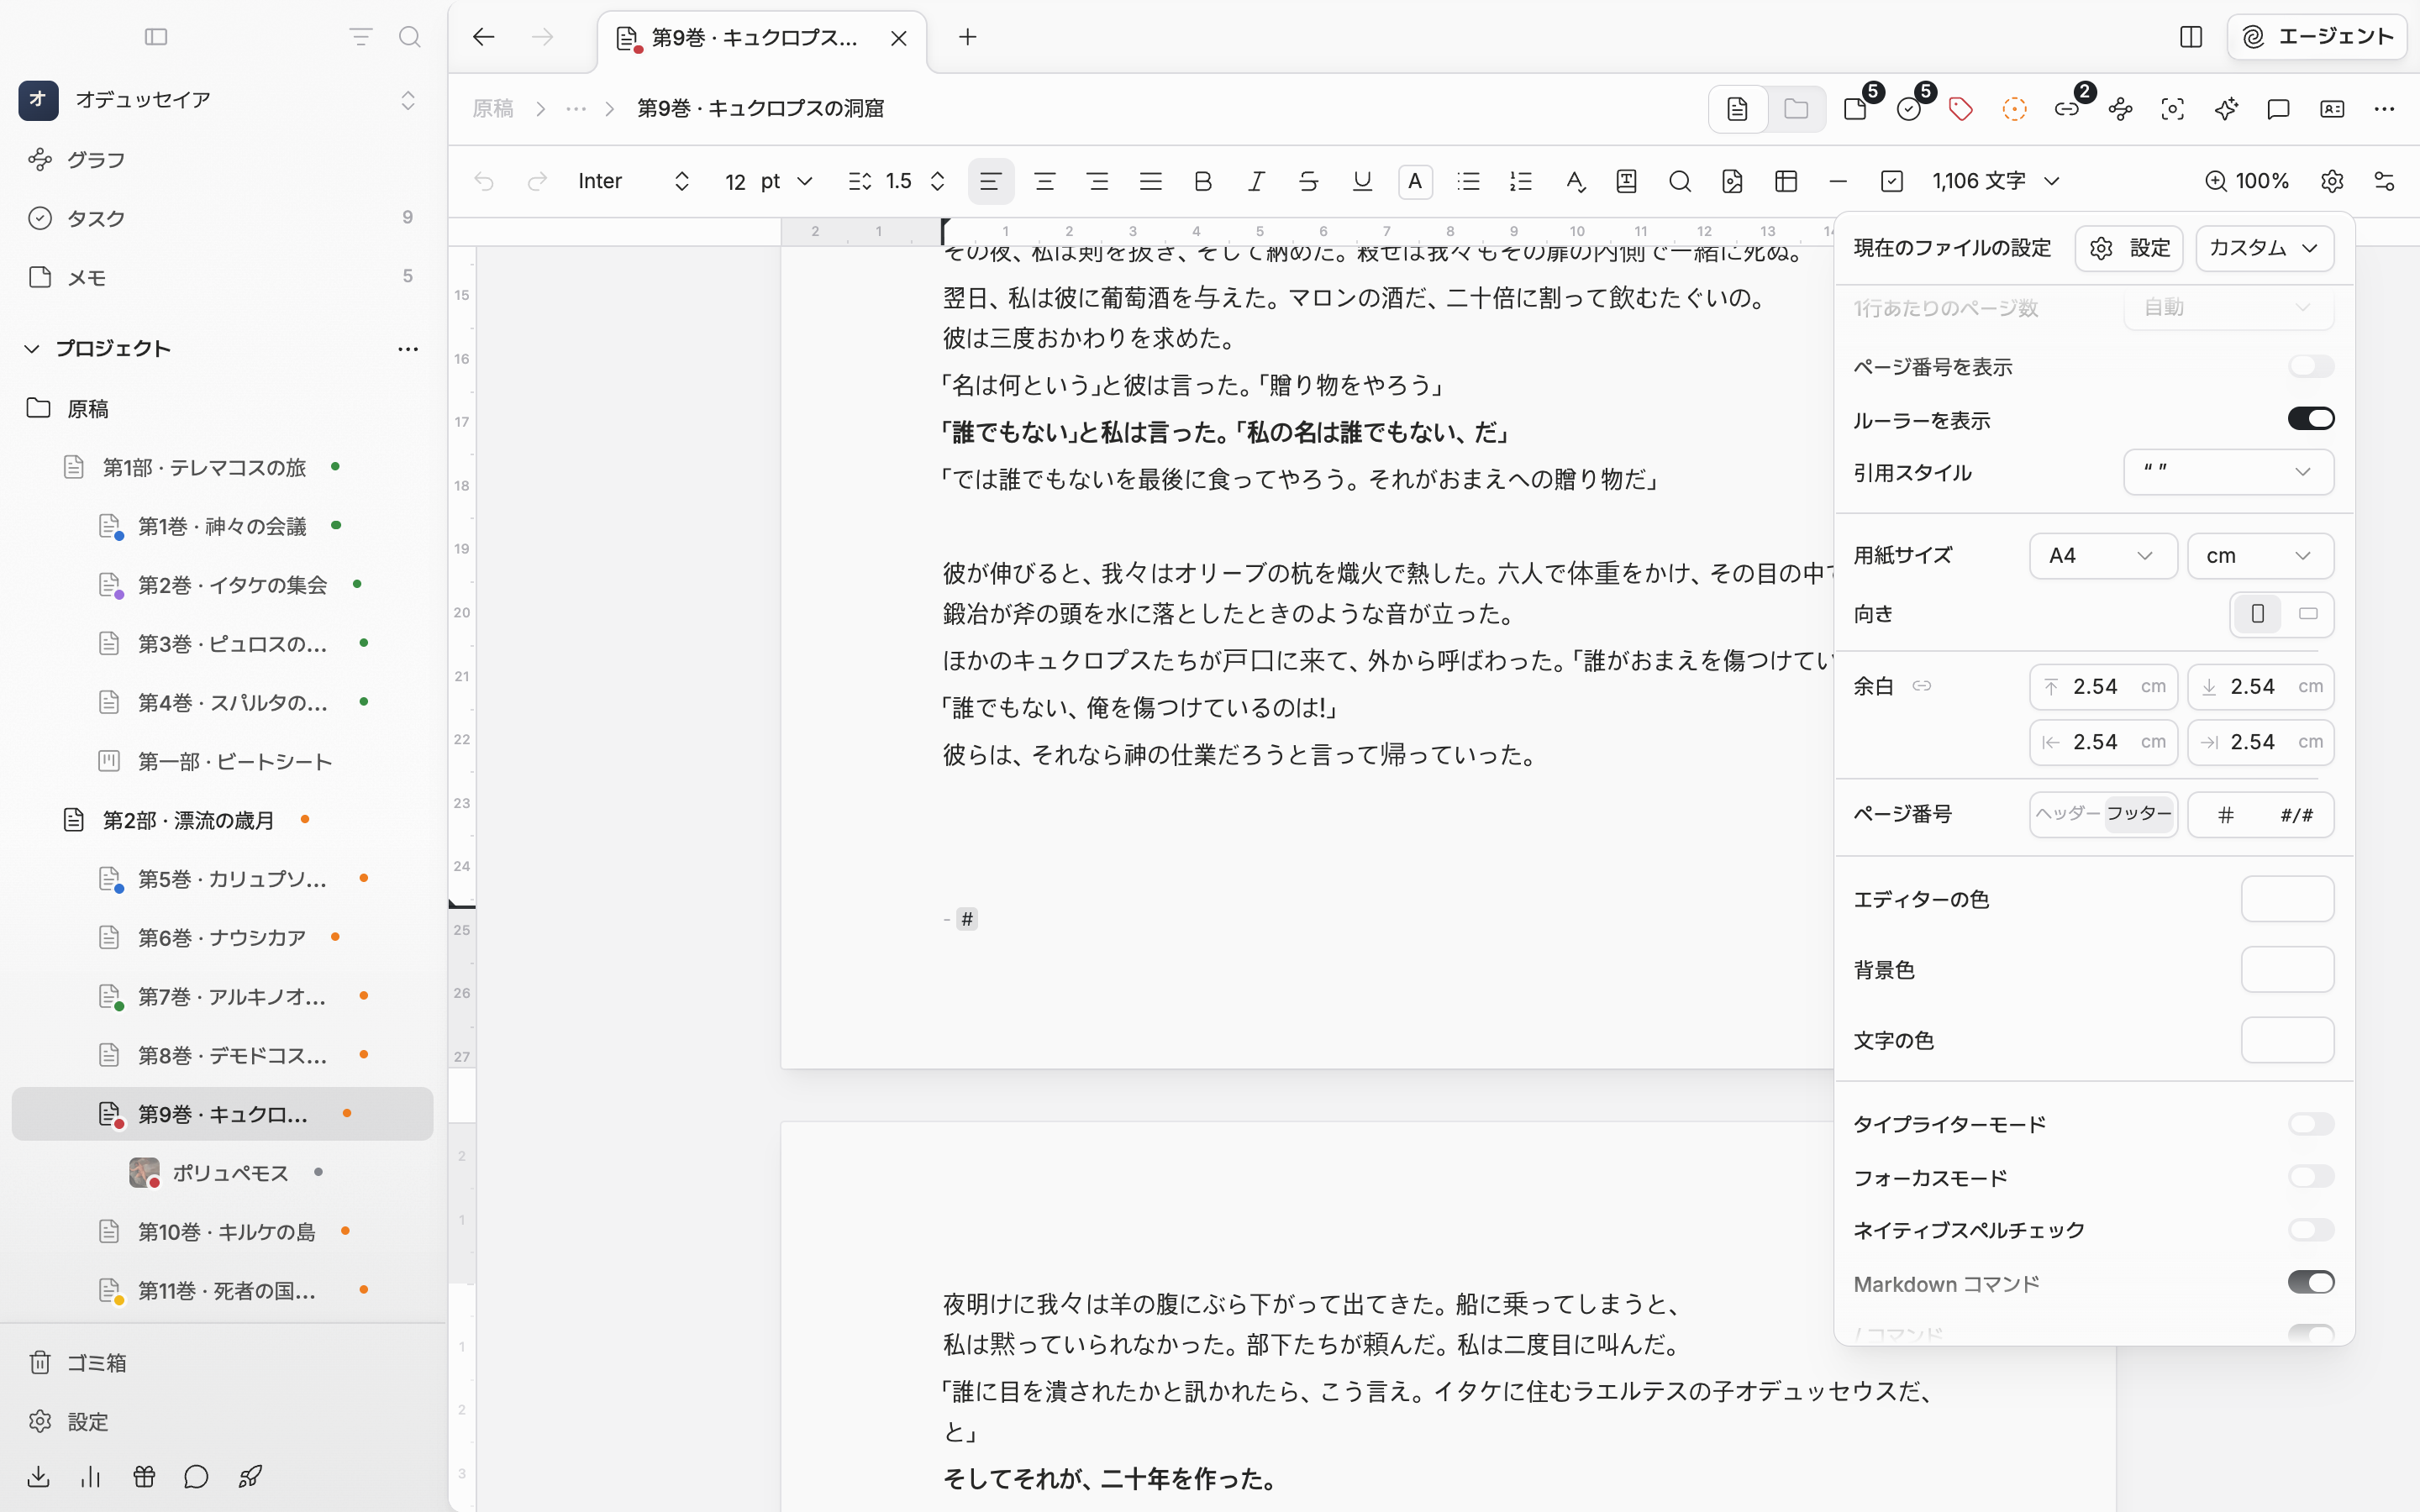Turn off the ルーラーを表示 switch
2420x1512 pixels.
[x=2311, y=418]
